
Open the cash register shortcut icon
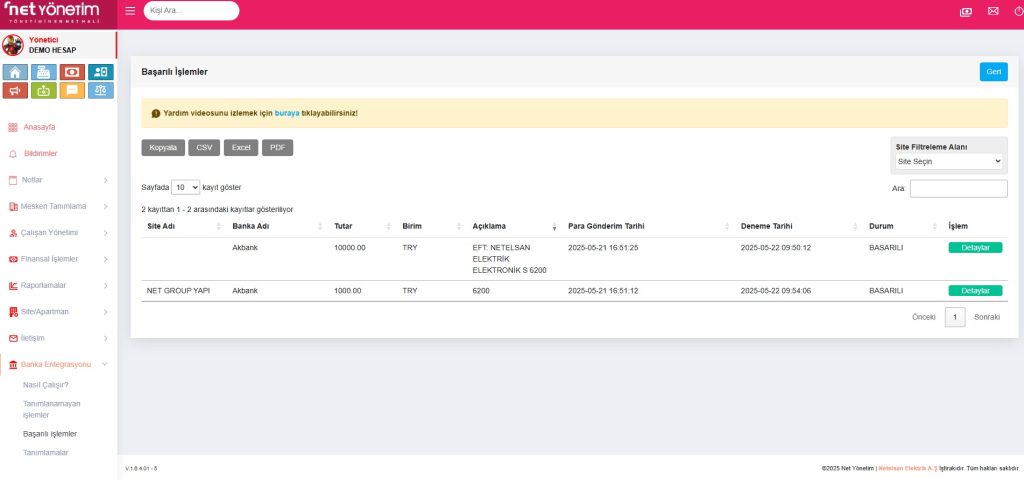[44, 72]
